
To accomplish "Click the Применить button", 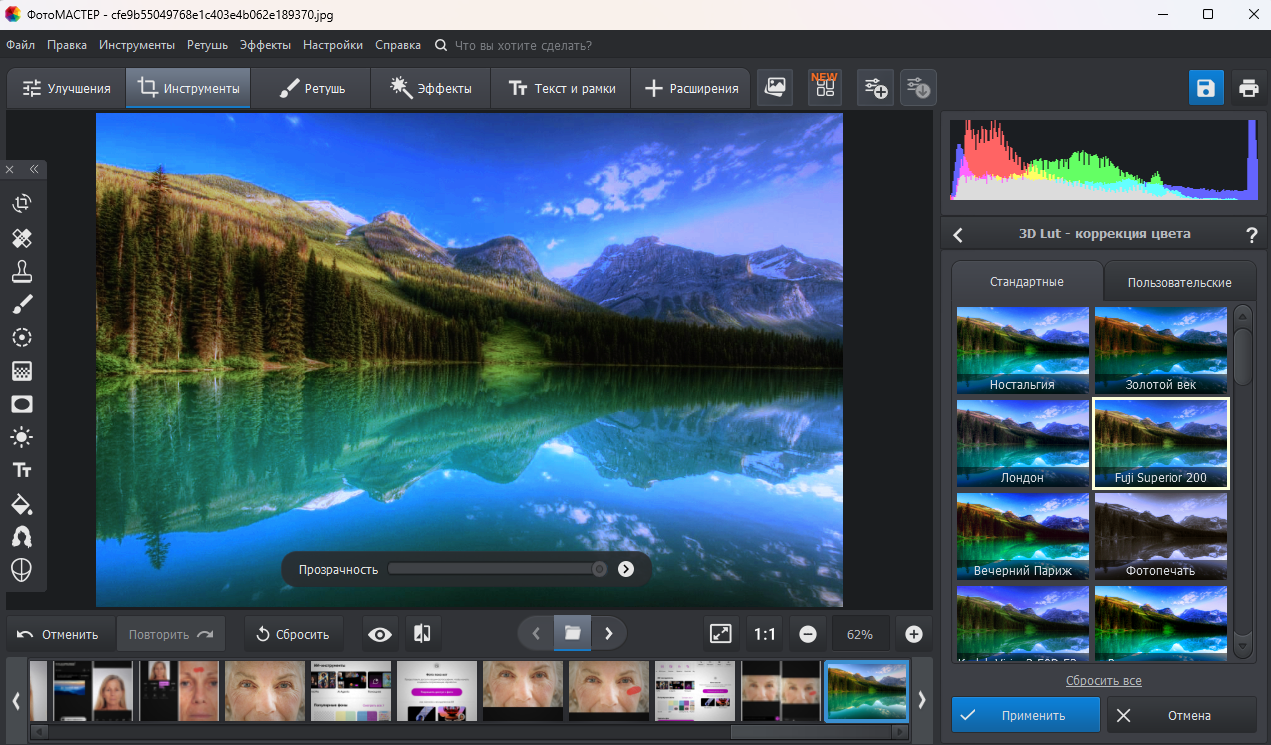I will tap(1026, 715).
